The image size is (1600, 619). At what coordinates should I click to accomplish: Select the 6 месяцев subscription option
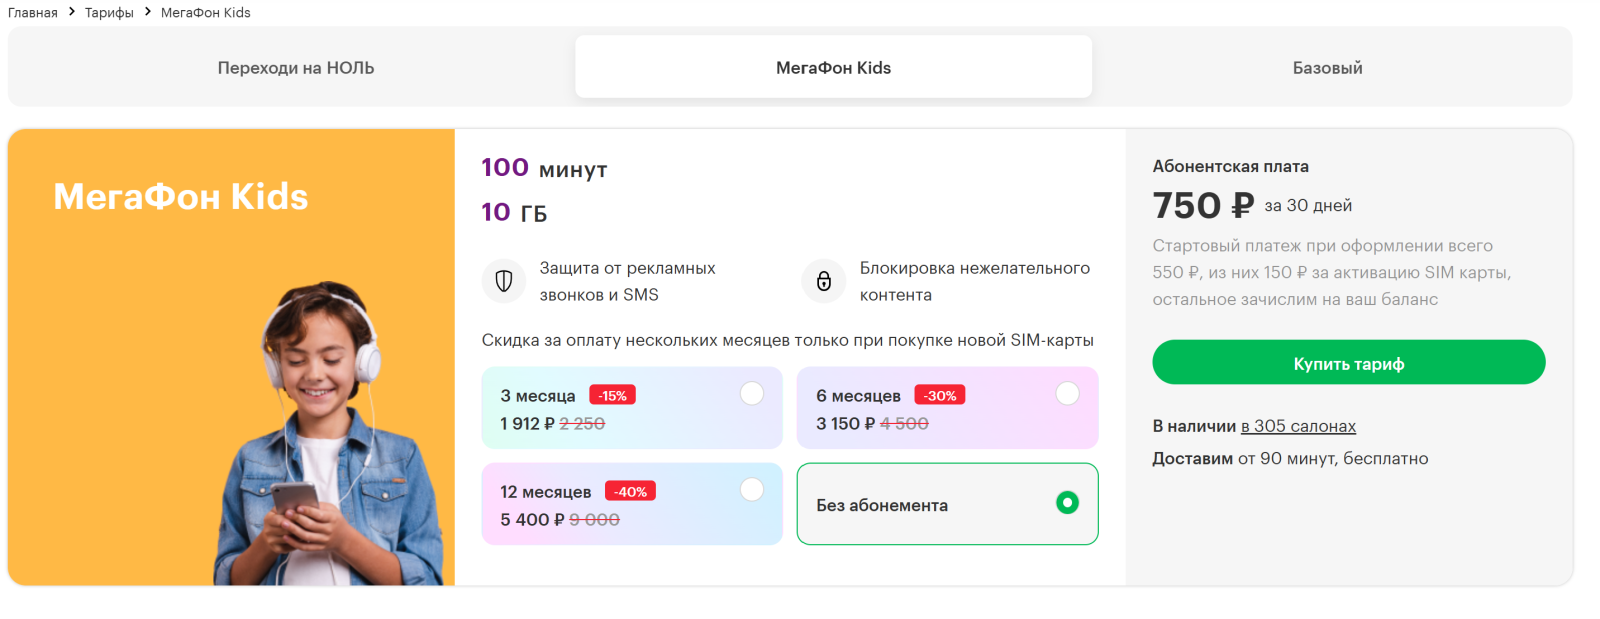coord(1067,394)
